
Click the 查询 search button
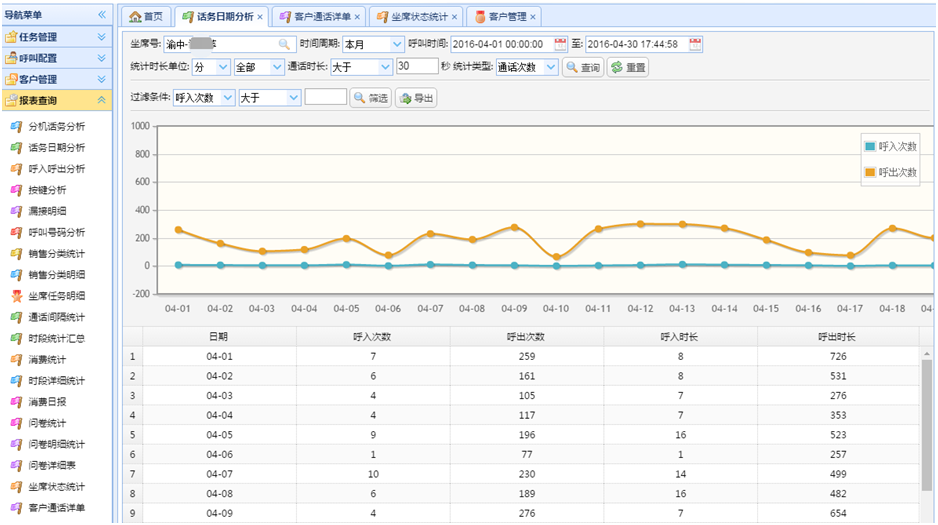pyautogui.click(x=583, y=67)
